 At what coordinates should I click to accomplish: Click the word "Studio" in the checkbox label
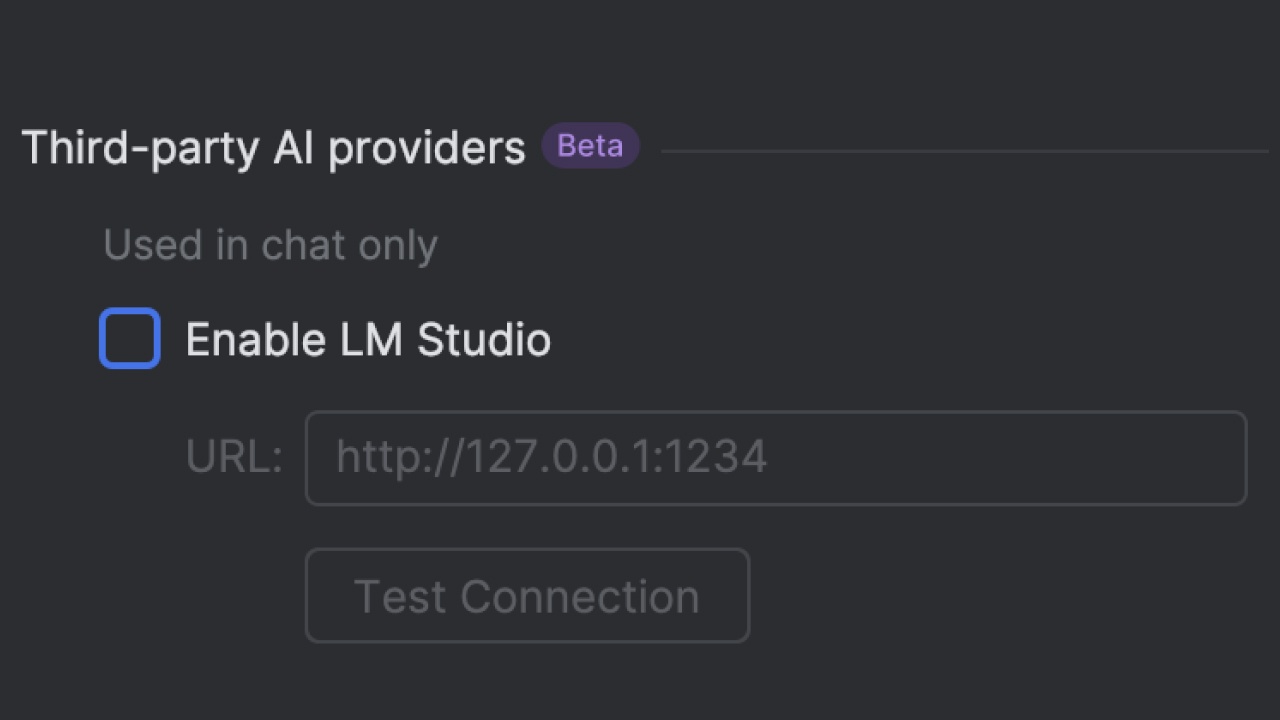click(x=484, y=340)
